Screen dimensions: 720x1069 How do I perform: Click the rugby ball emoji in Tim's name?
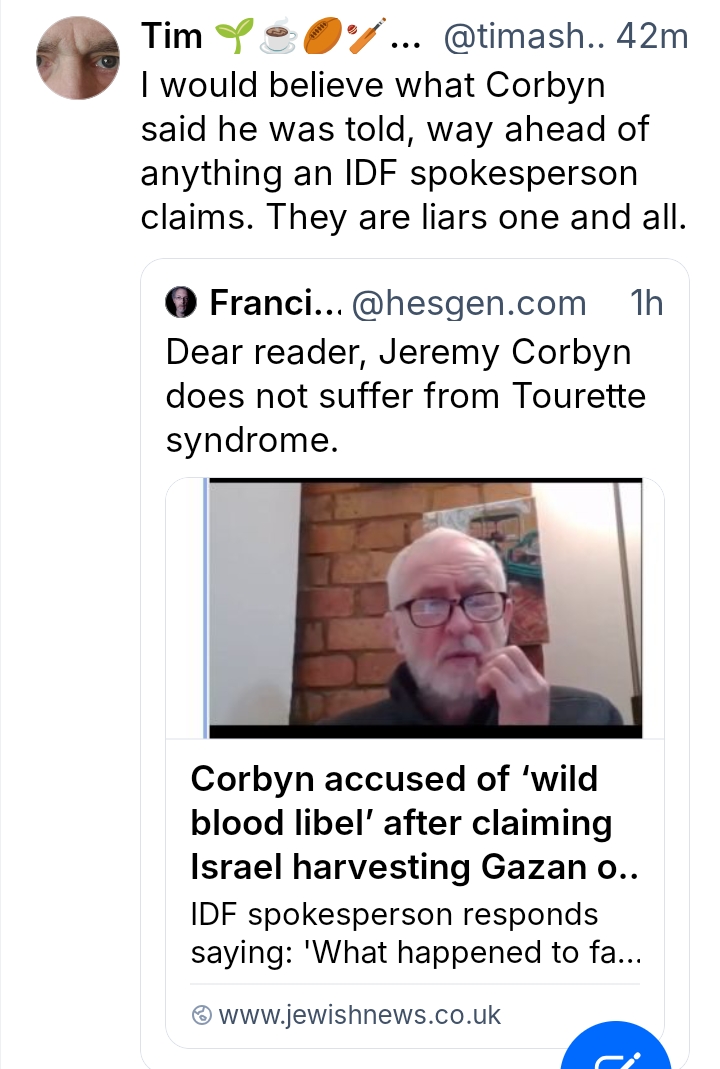click(x=318, y=37)
